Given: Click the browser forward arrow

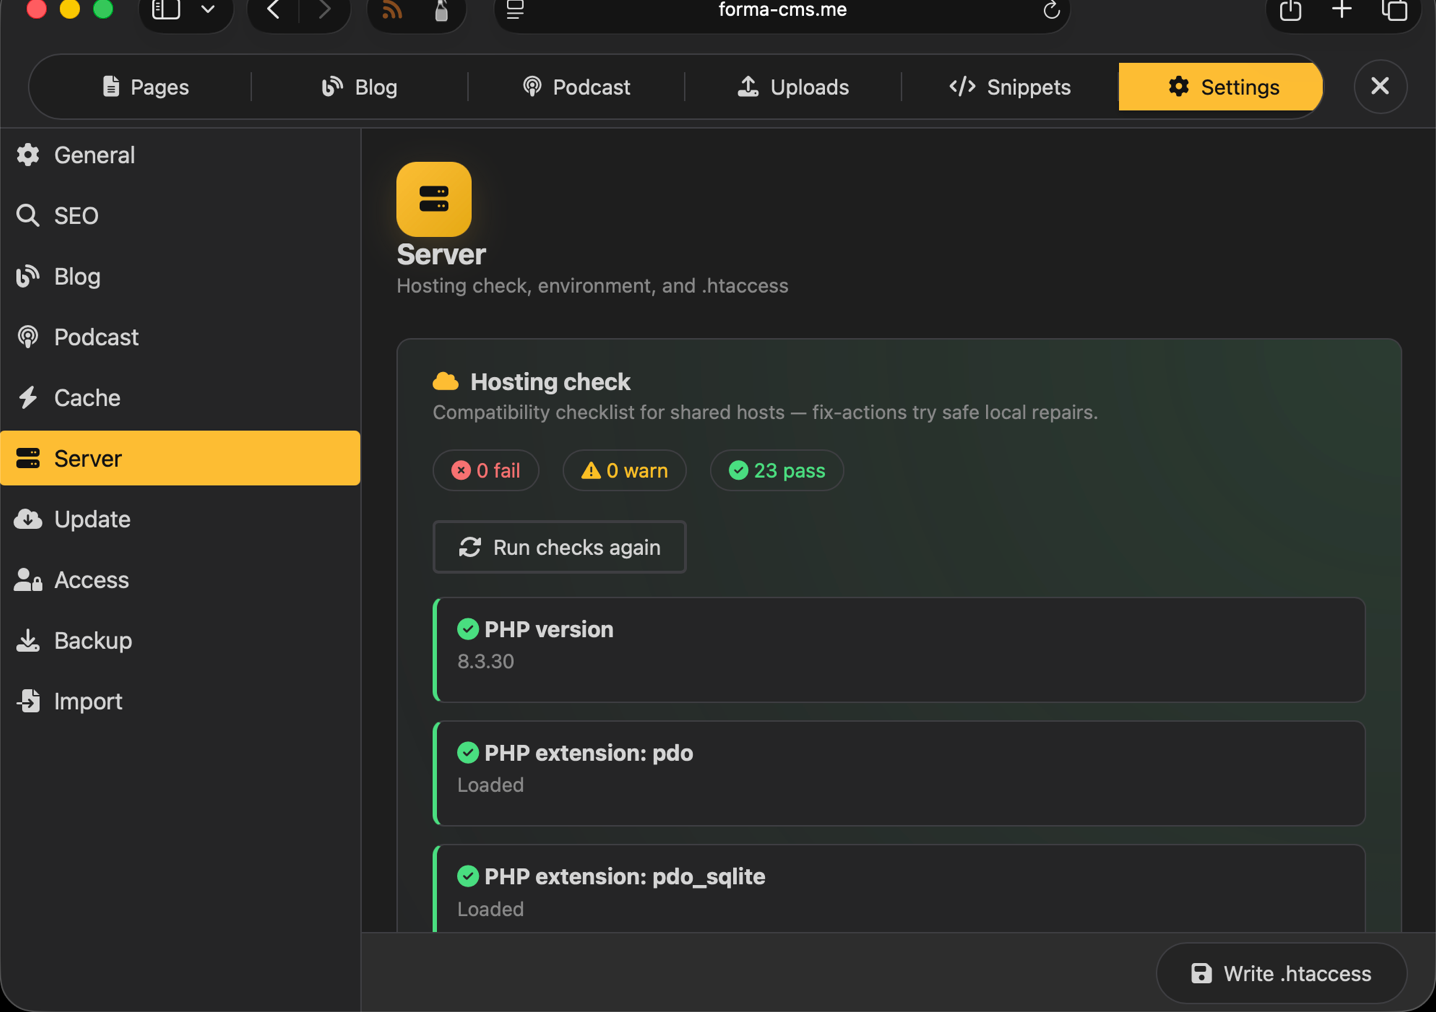Looking at the screenshot, I should tap(324, 11).
